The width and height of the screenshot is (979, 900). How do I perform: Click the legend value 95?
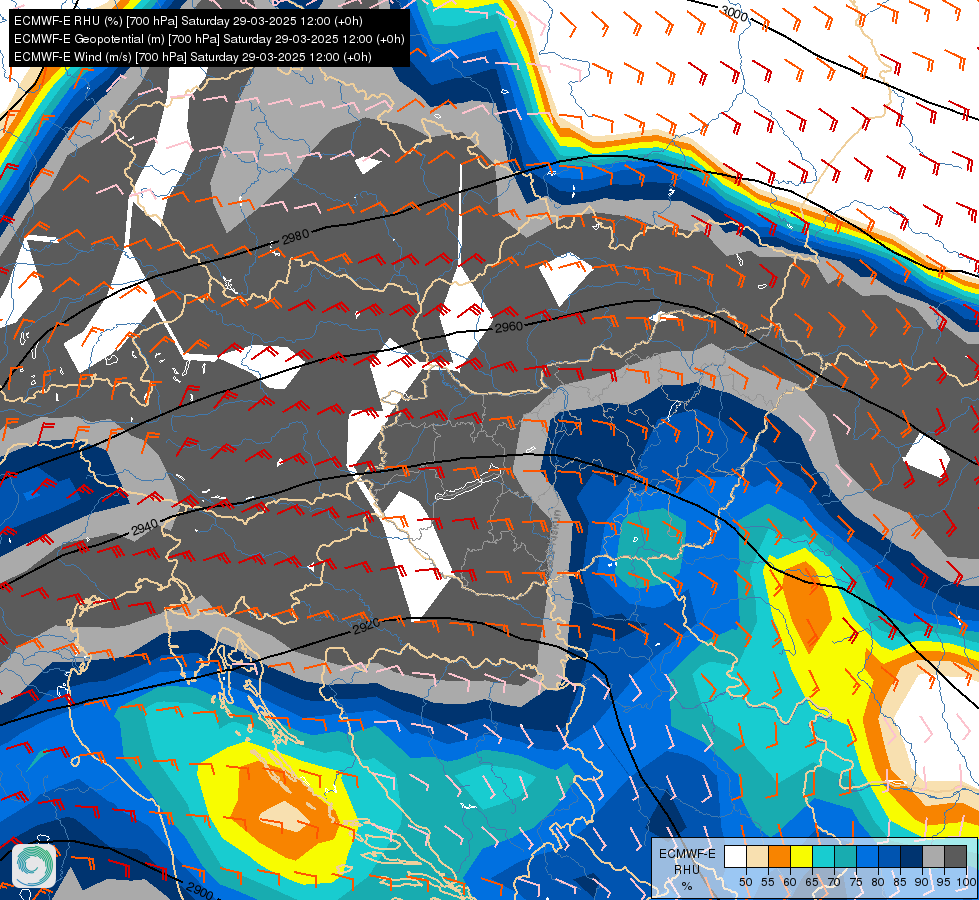click(943, 882)
